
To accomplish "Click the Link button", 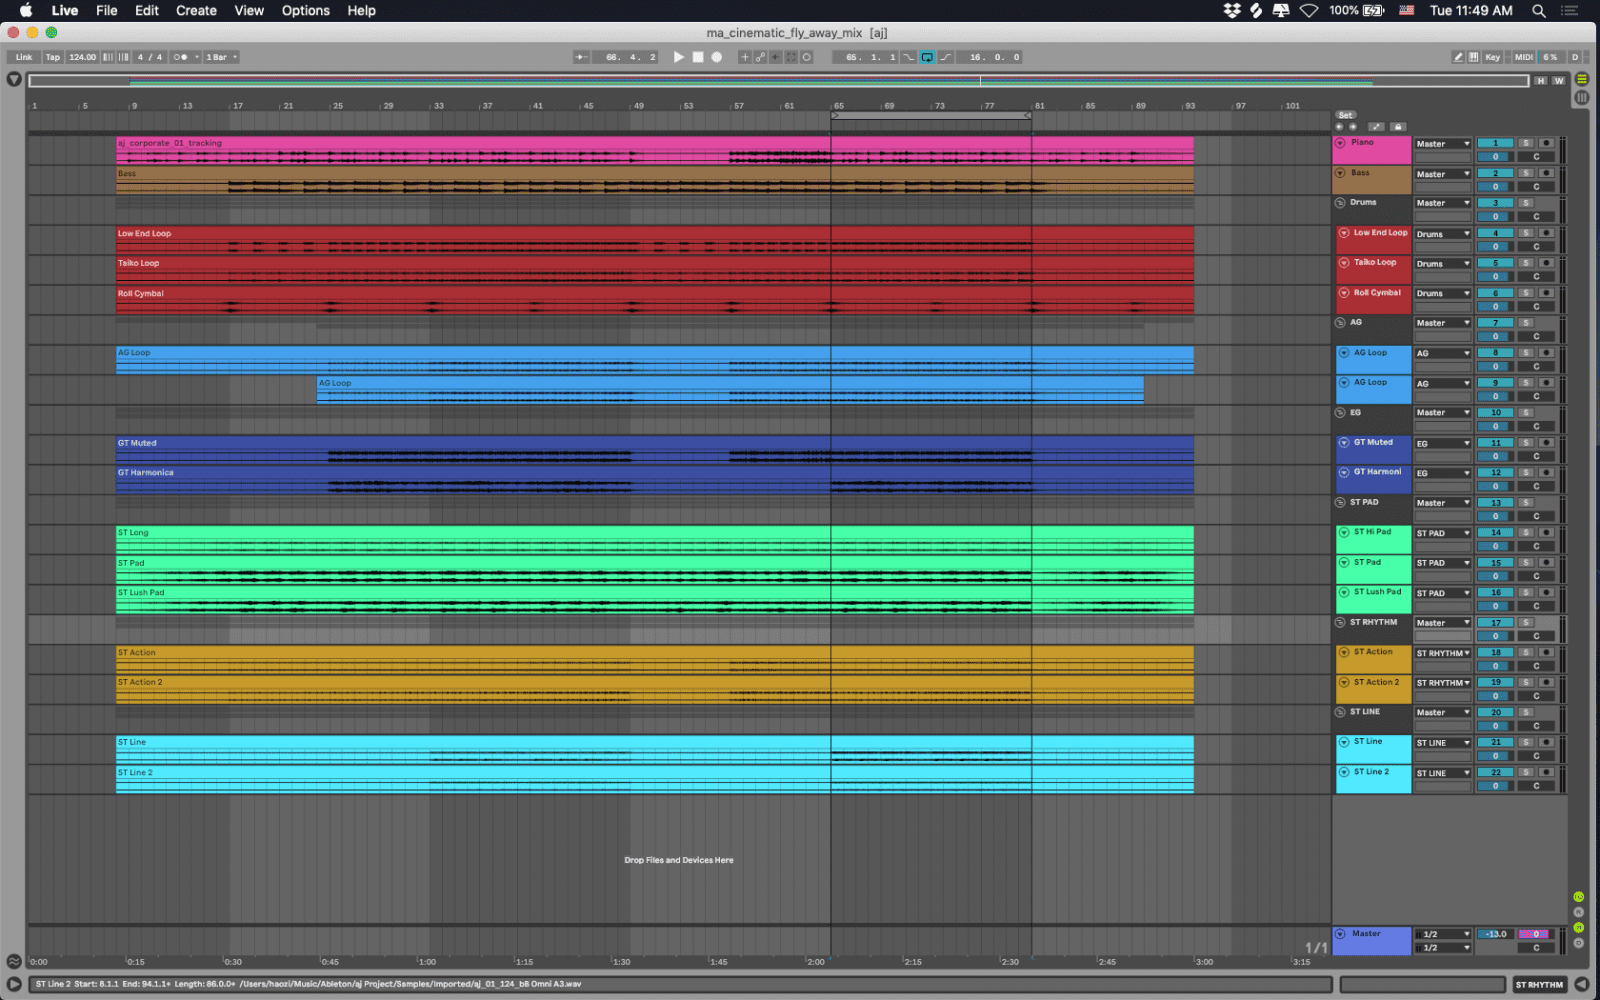I will [x=24, y=57].
